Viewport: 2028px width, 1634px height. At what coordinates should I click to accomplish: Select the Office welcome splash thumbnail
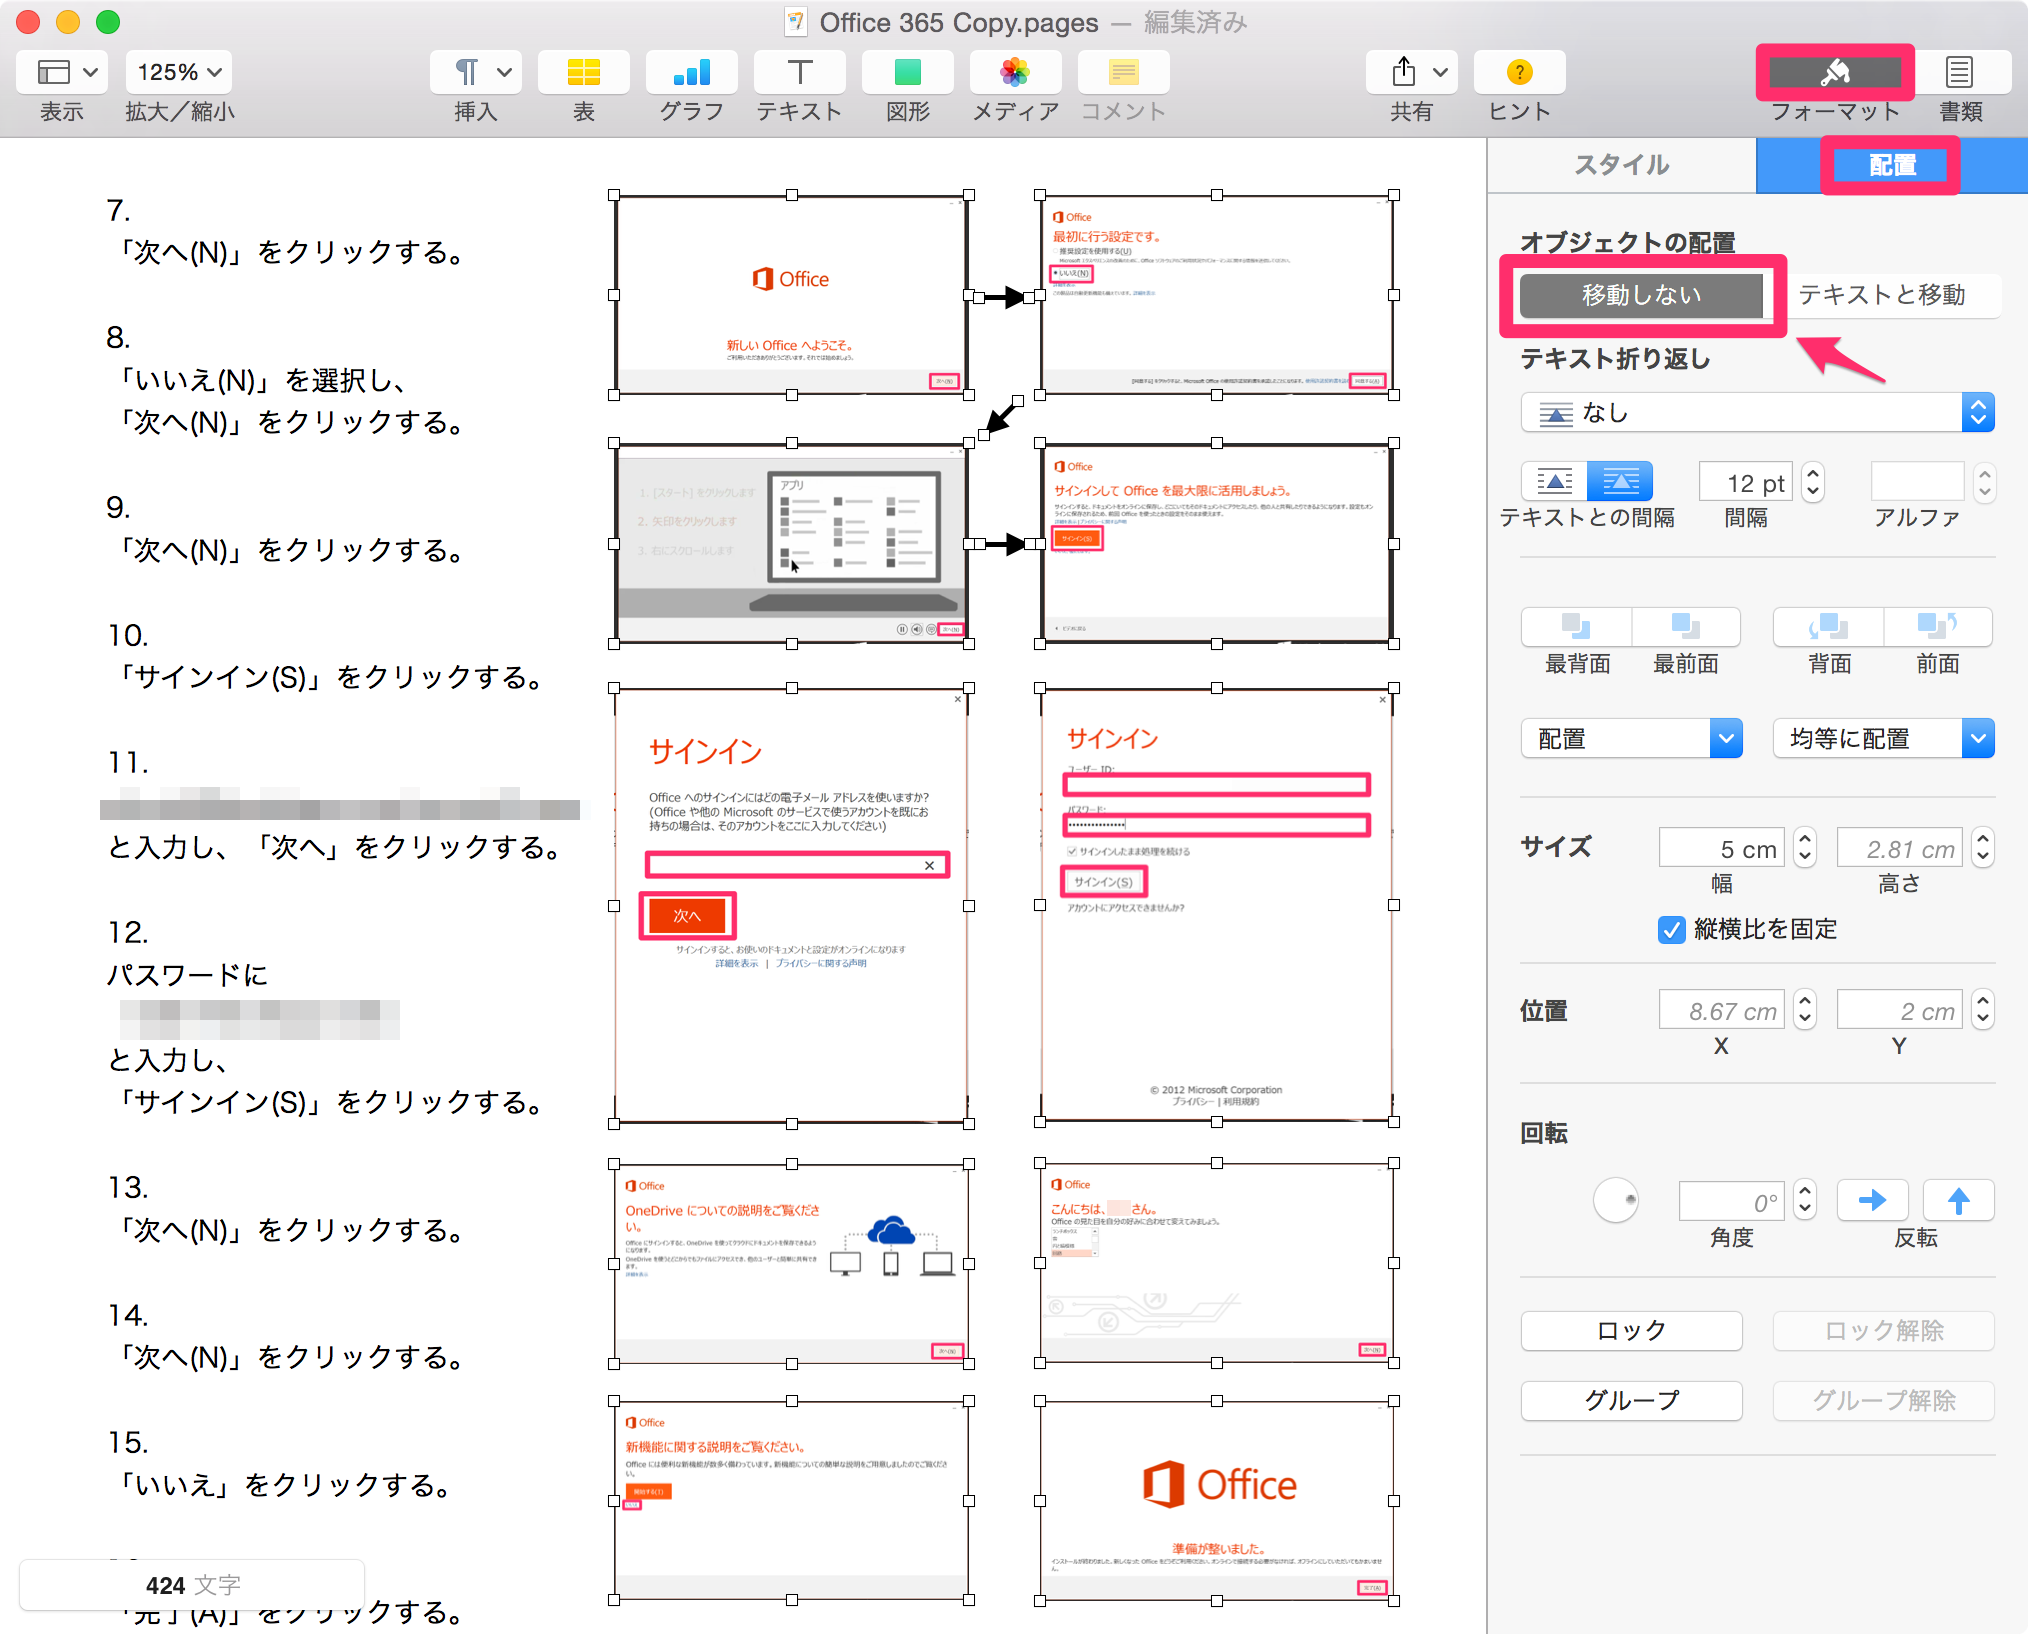(791, 295)
